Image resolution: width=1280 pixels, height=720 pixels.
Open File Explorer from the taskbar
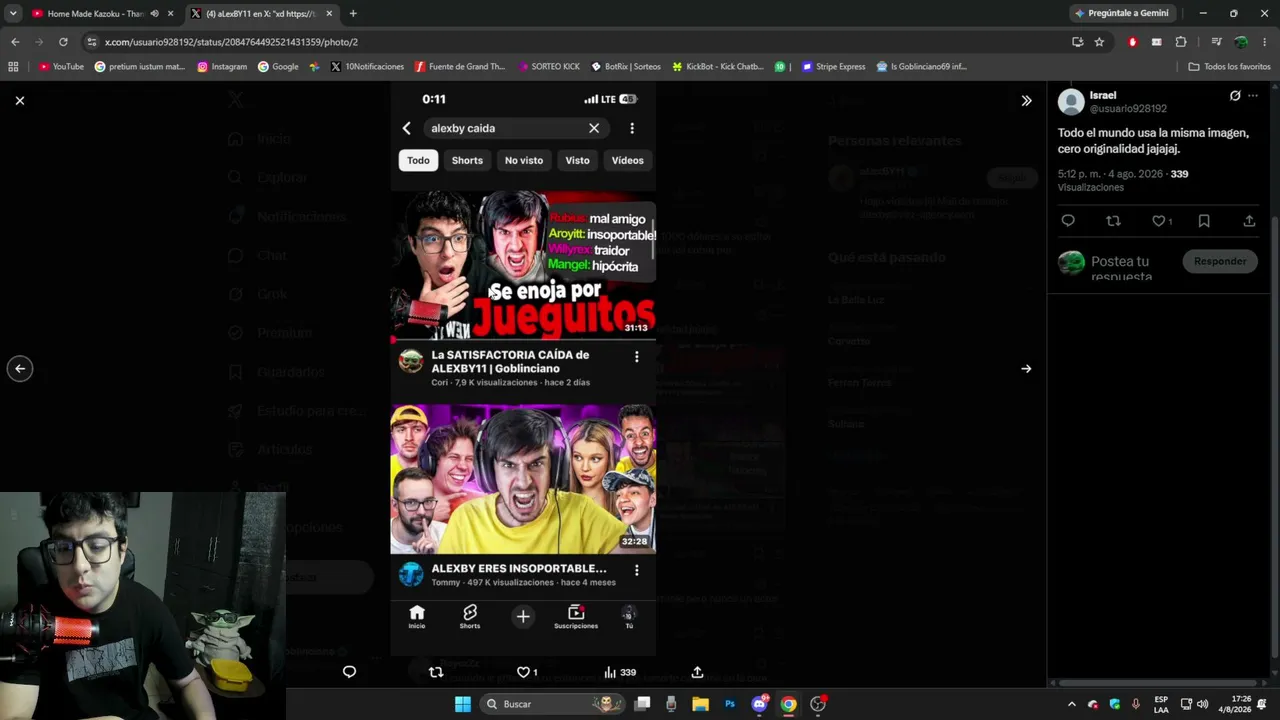click(701, 704)
